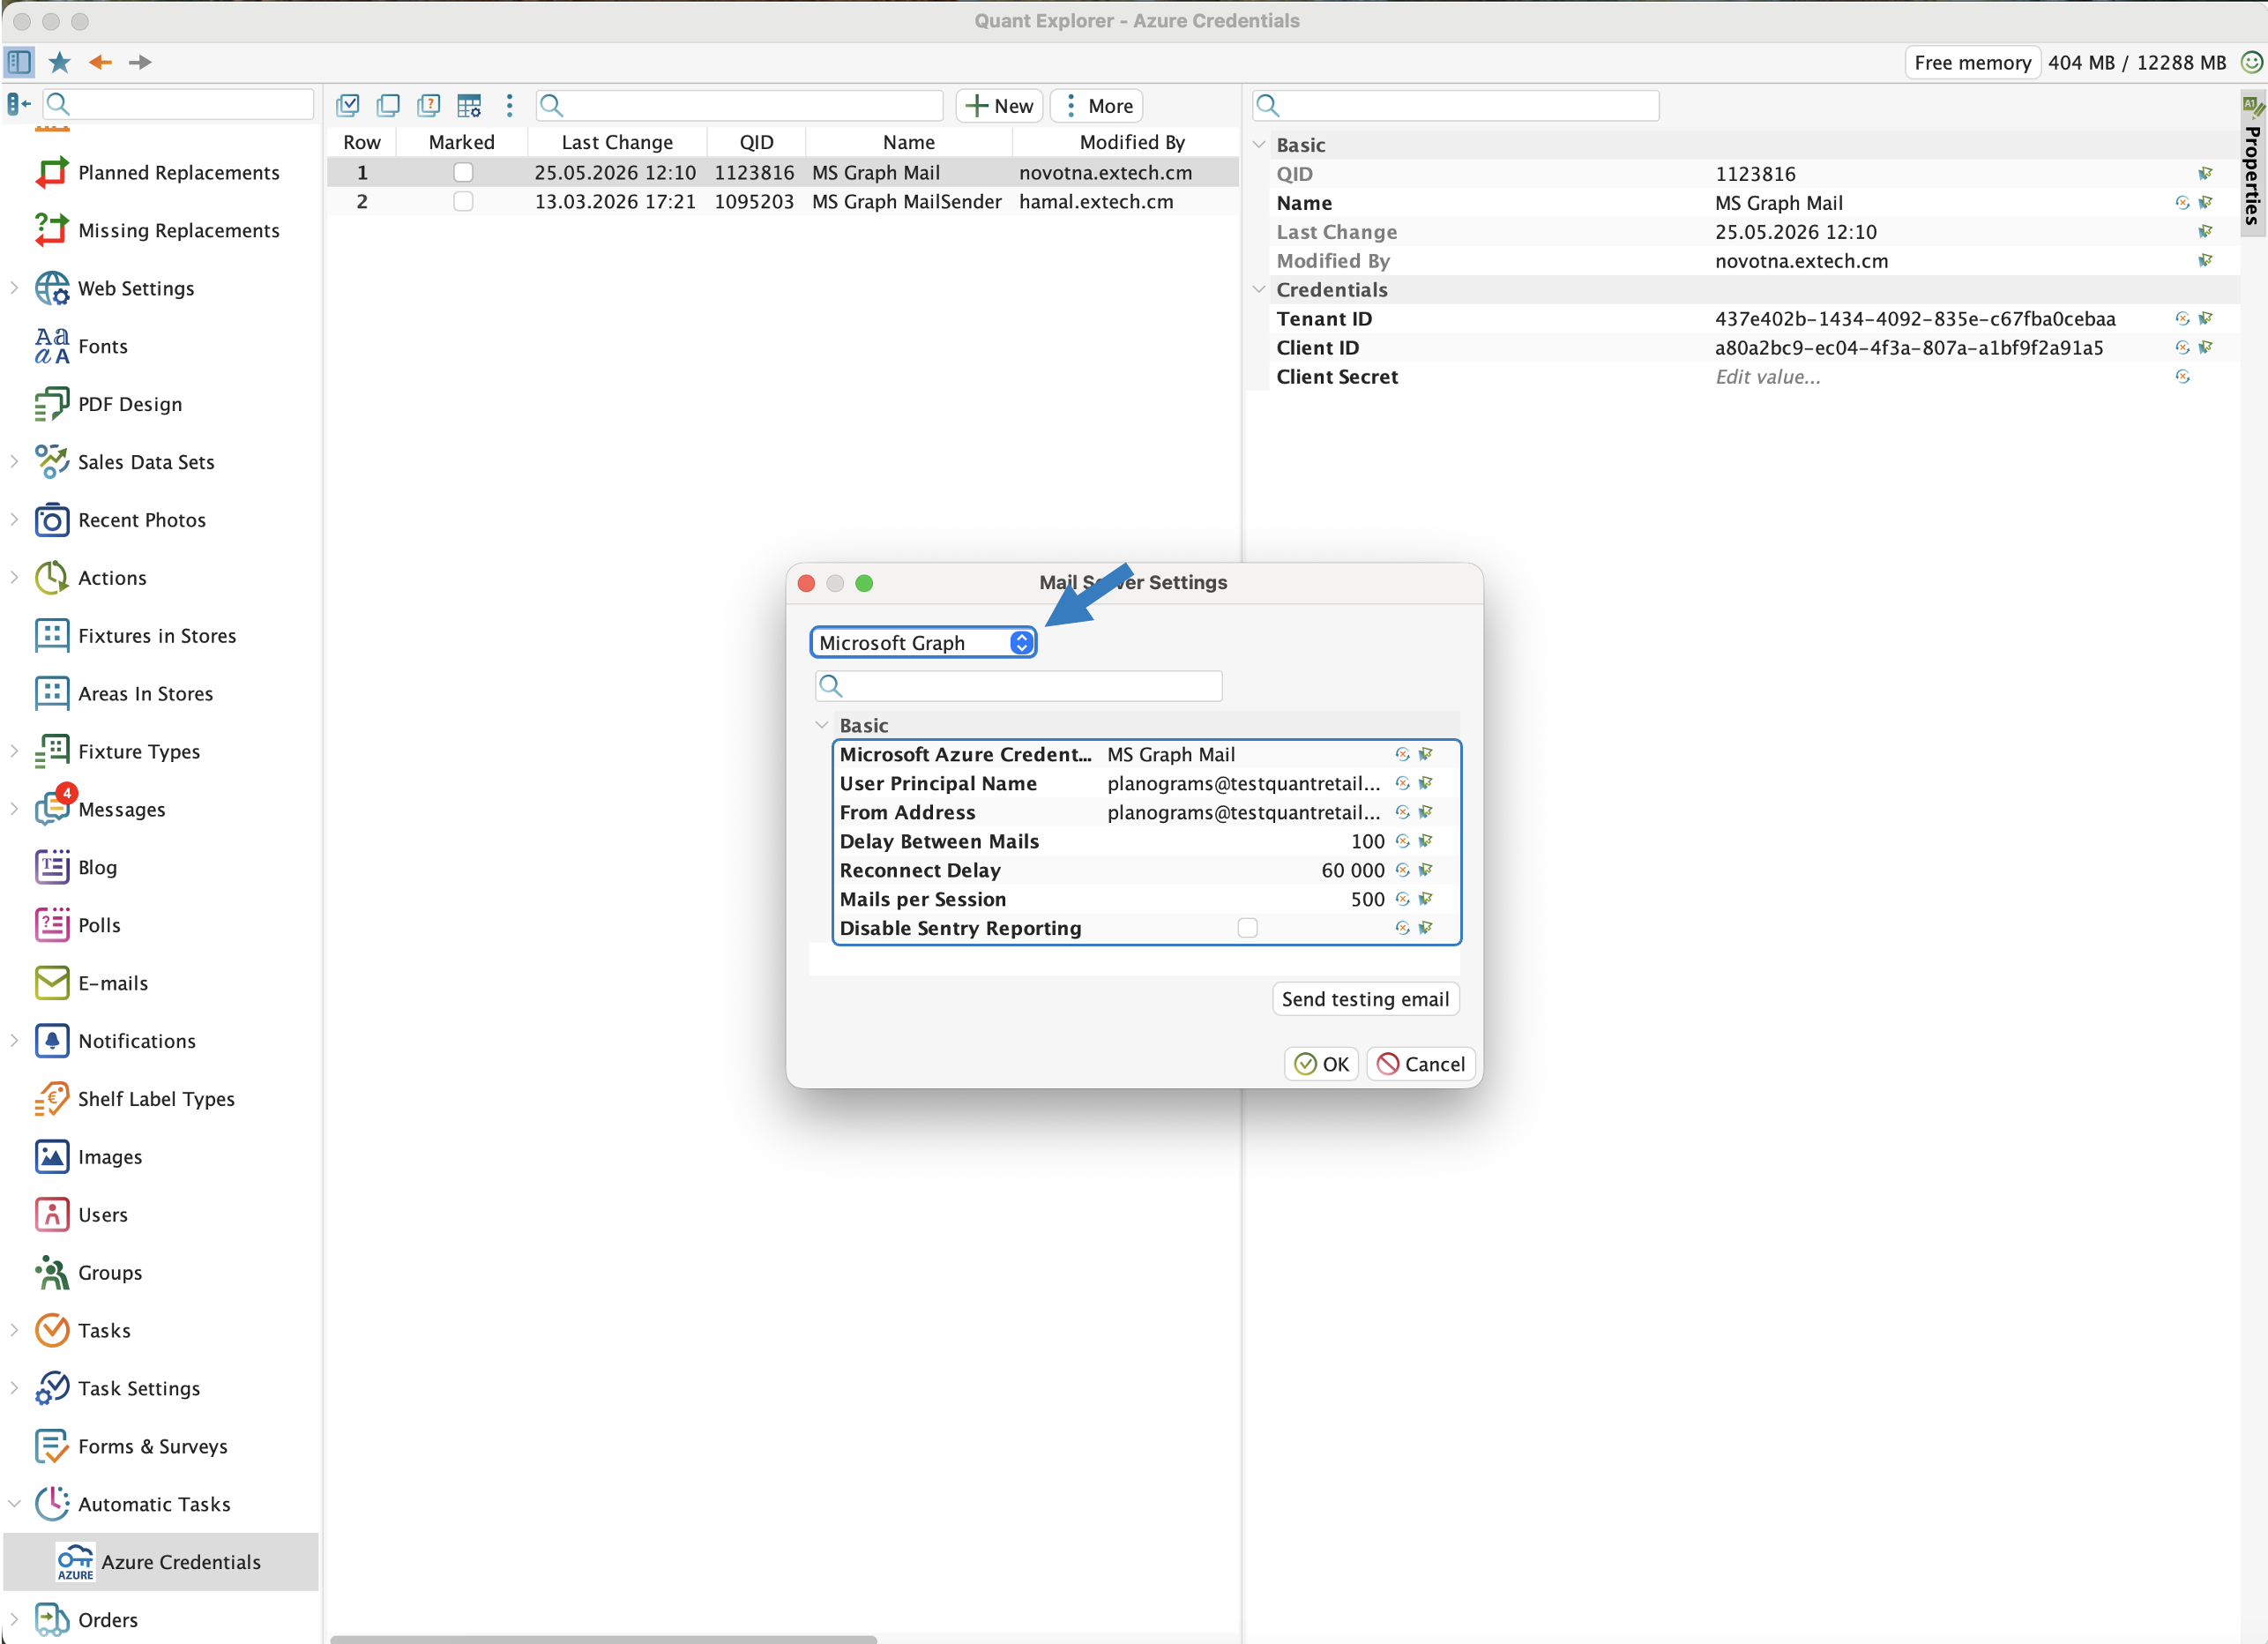Viewport: 2268px width, 1644px height.
Task: Click the search field in Mail Server Settings
Action: tap(1019, 686)
